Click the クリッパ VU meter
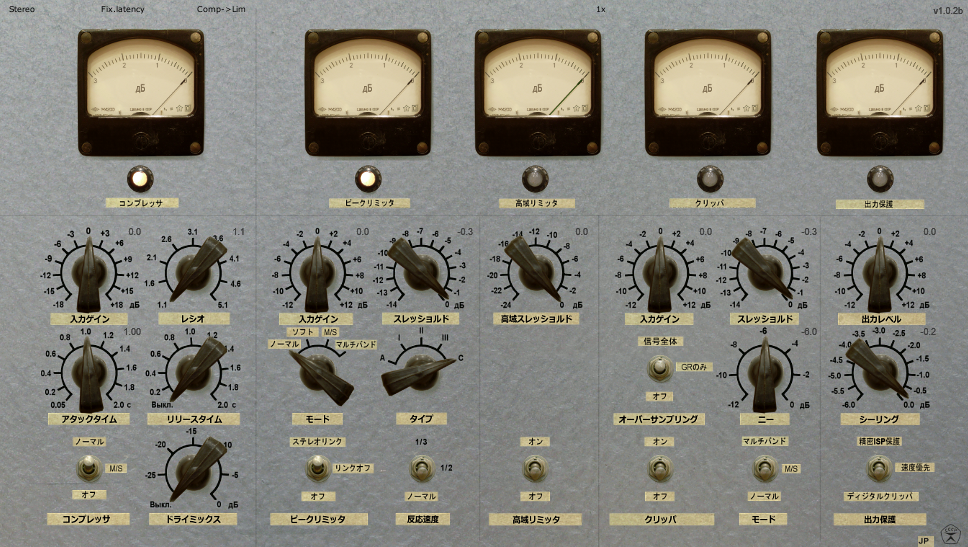The width and height of the screenshot is (968, 547). click(x=707, y=92)
